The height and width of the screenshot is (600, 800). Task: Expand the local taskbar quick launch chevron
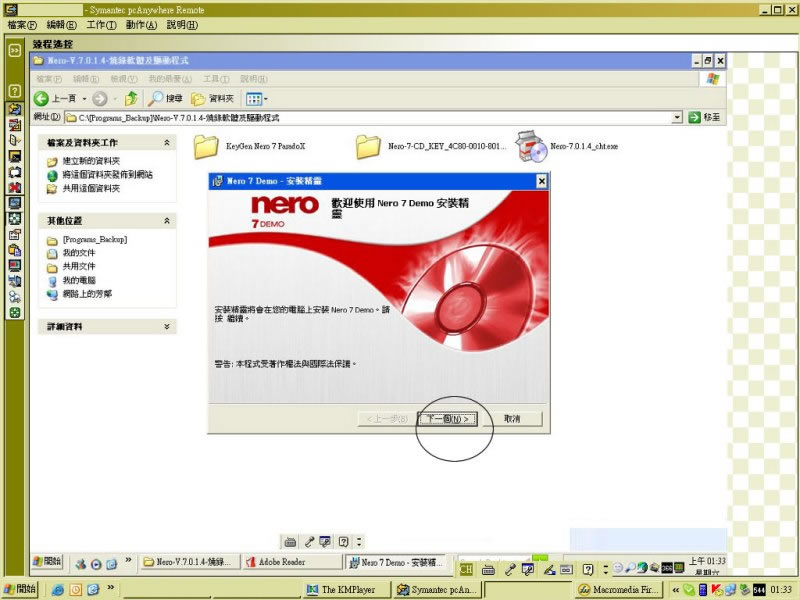(110, 588)
